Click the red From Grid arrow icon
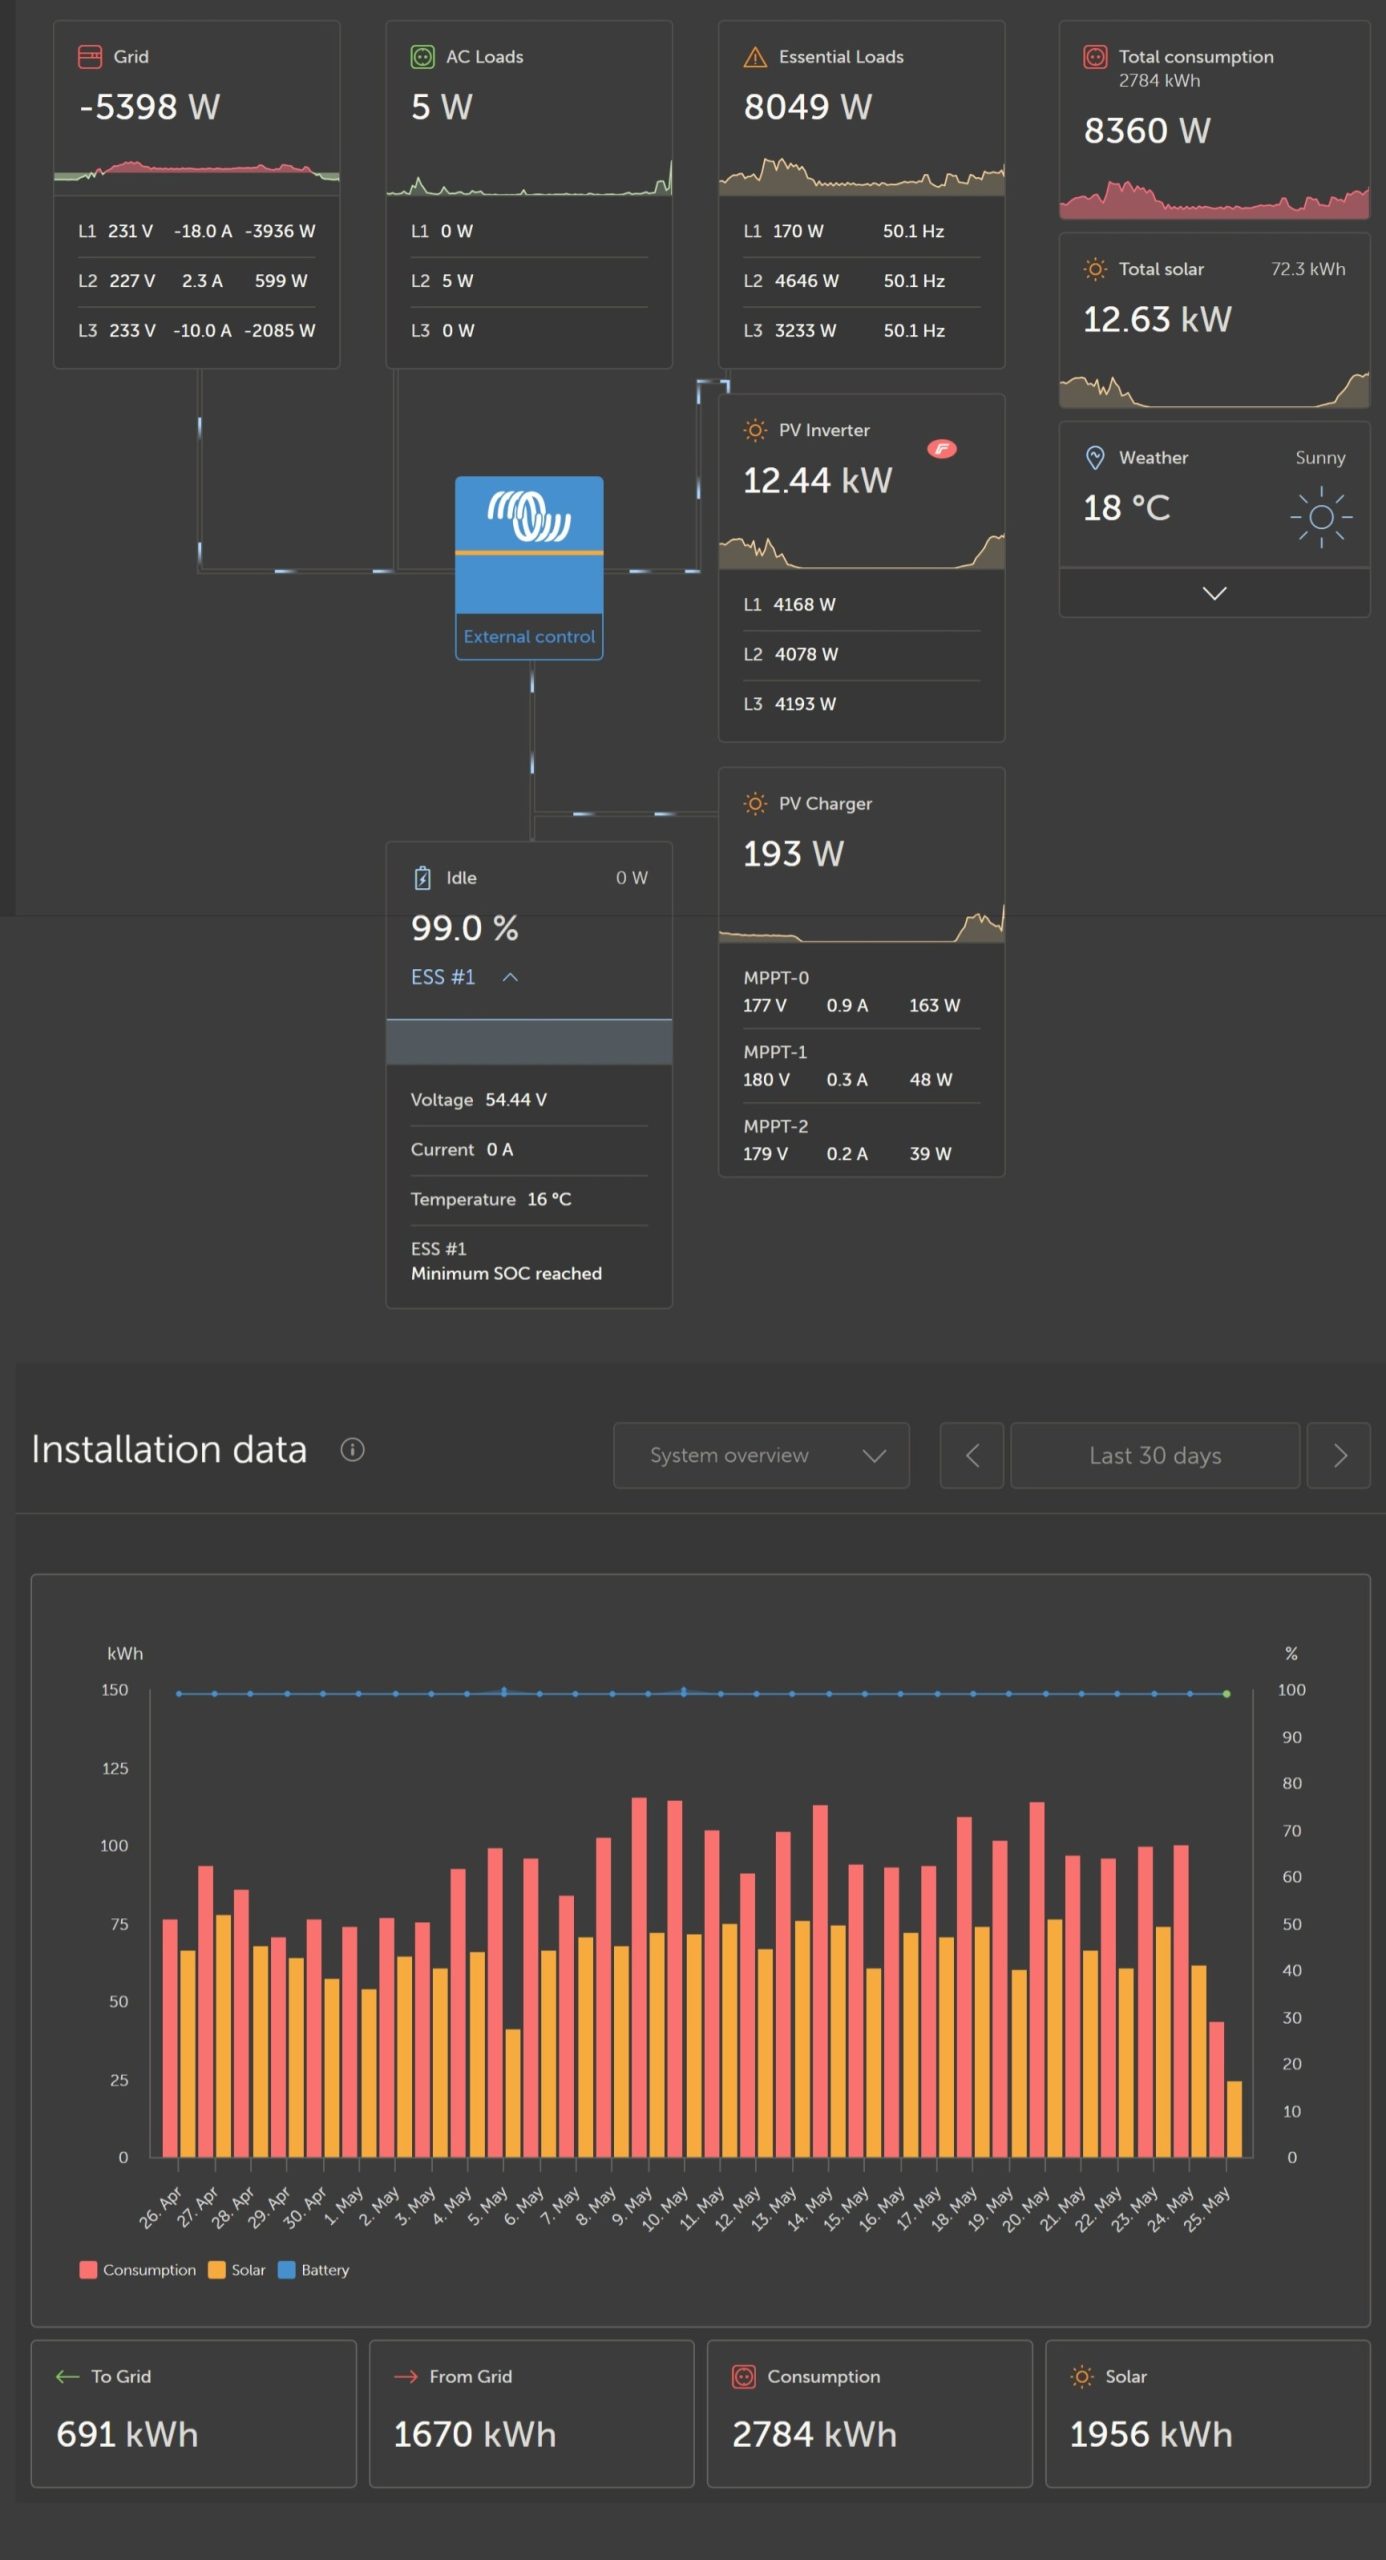1386x2560 pixels. point(405,2376)
